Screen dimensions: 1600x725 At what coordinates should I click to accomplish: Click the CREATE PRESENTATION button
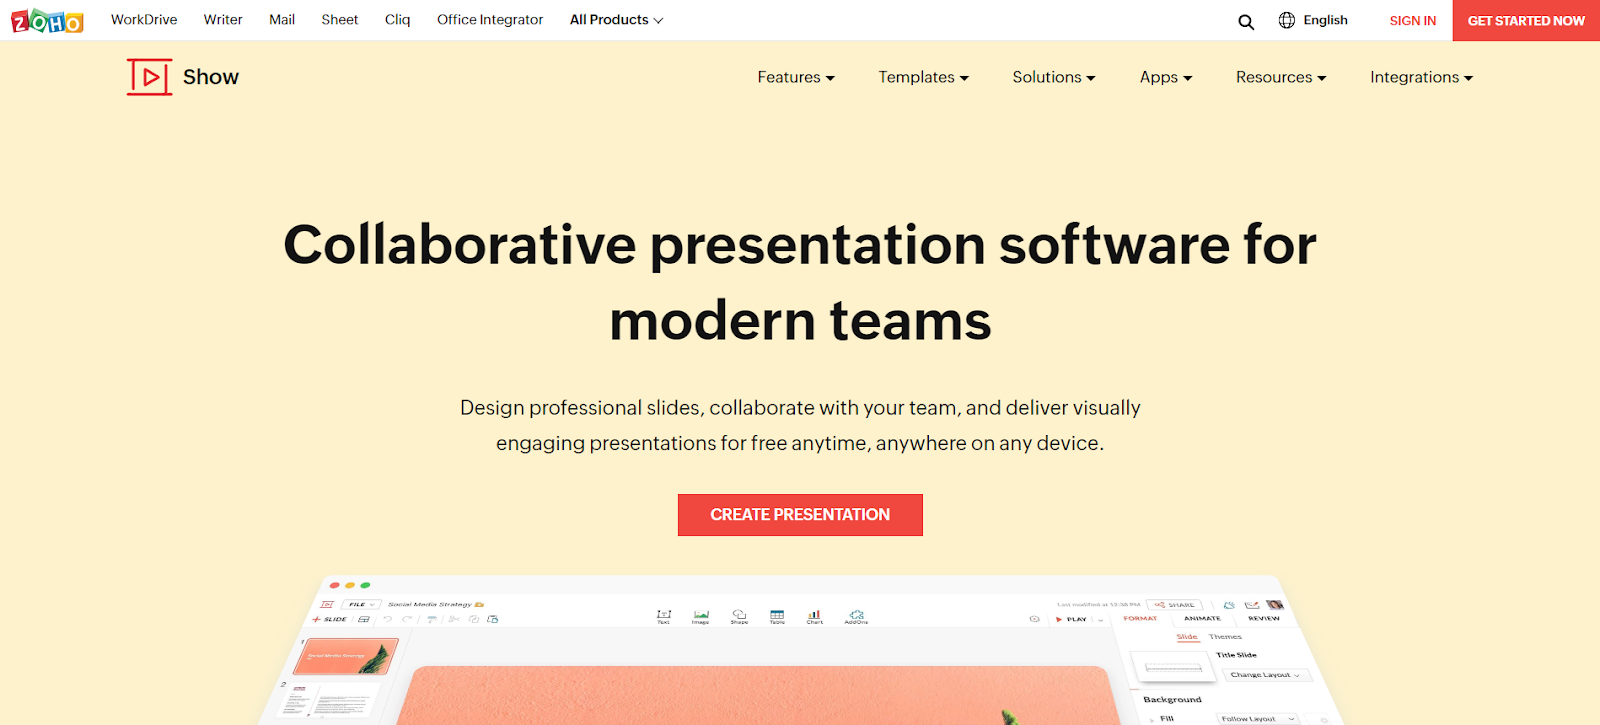(x=800, y=515)
